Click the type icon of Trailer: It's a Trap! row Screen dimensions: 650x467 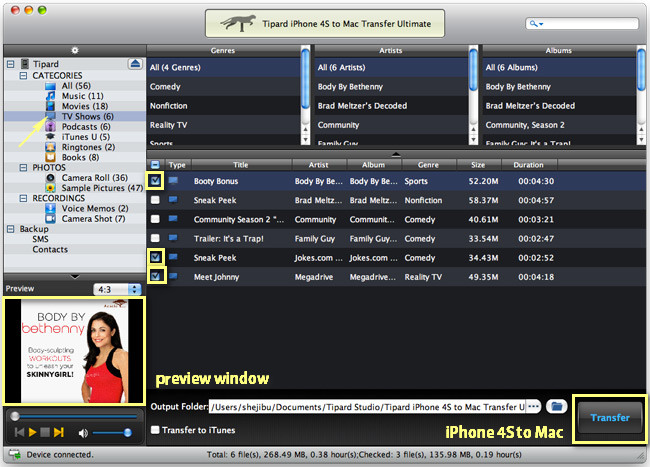point(173,238)
